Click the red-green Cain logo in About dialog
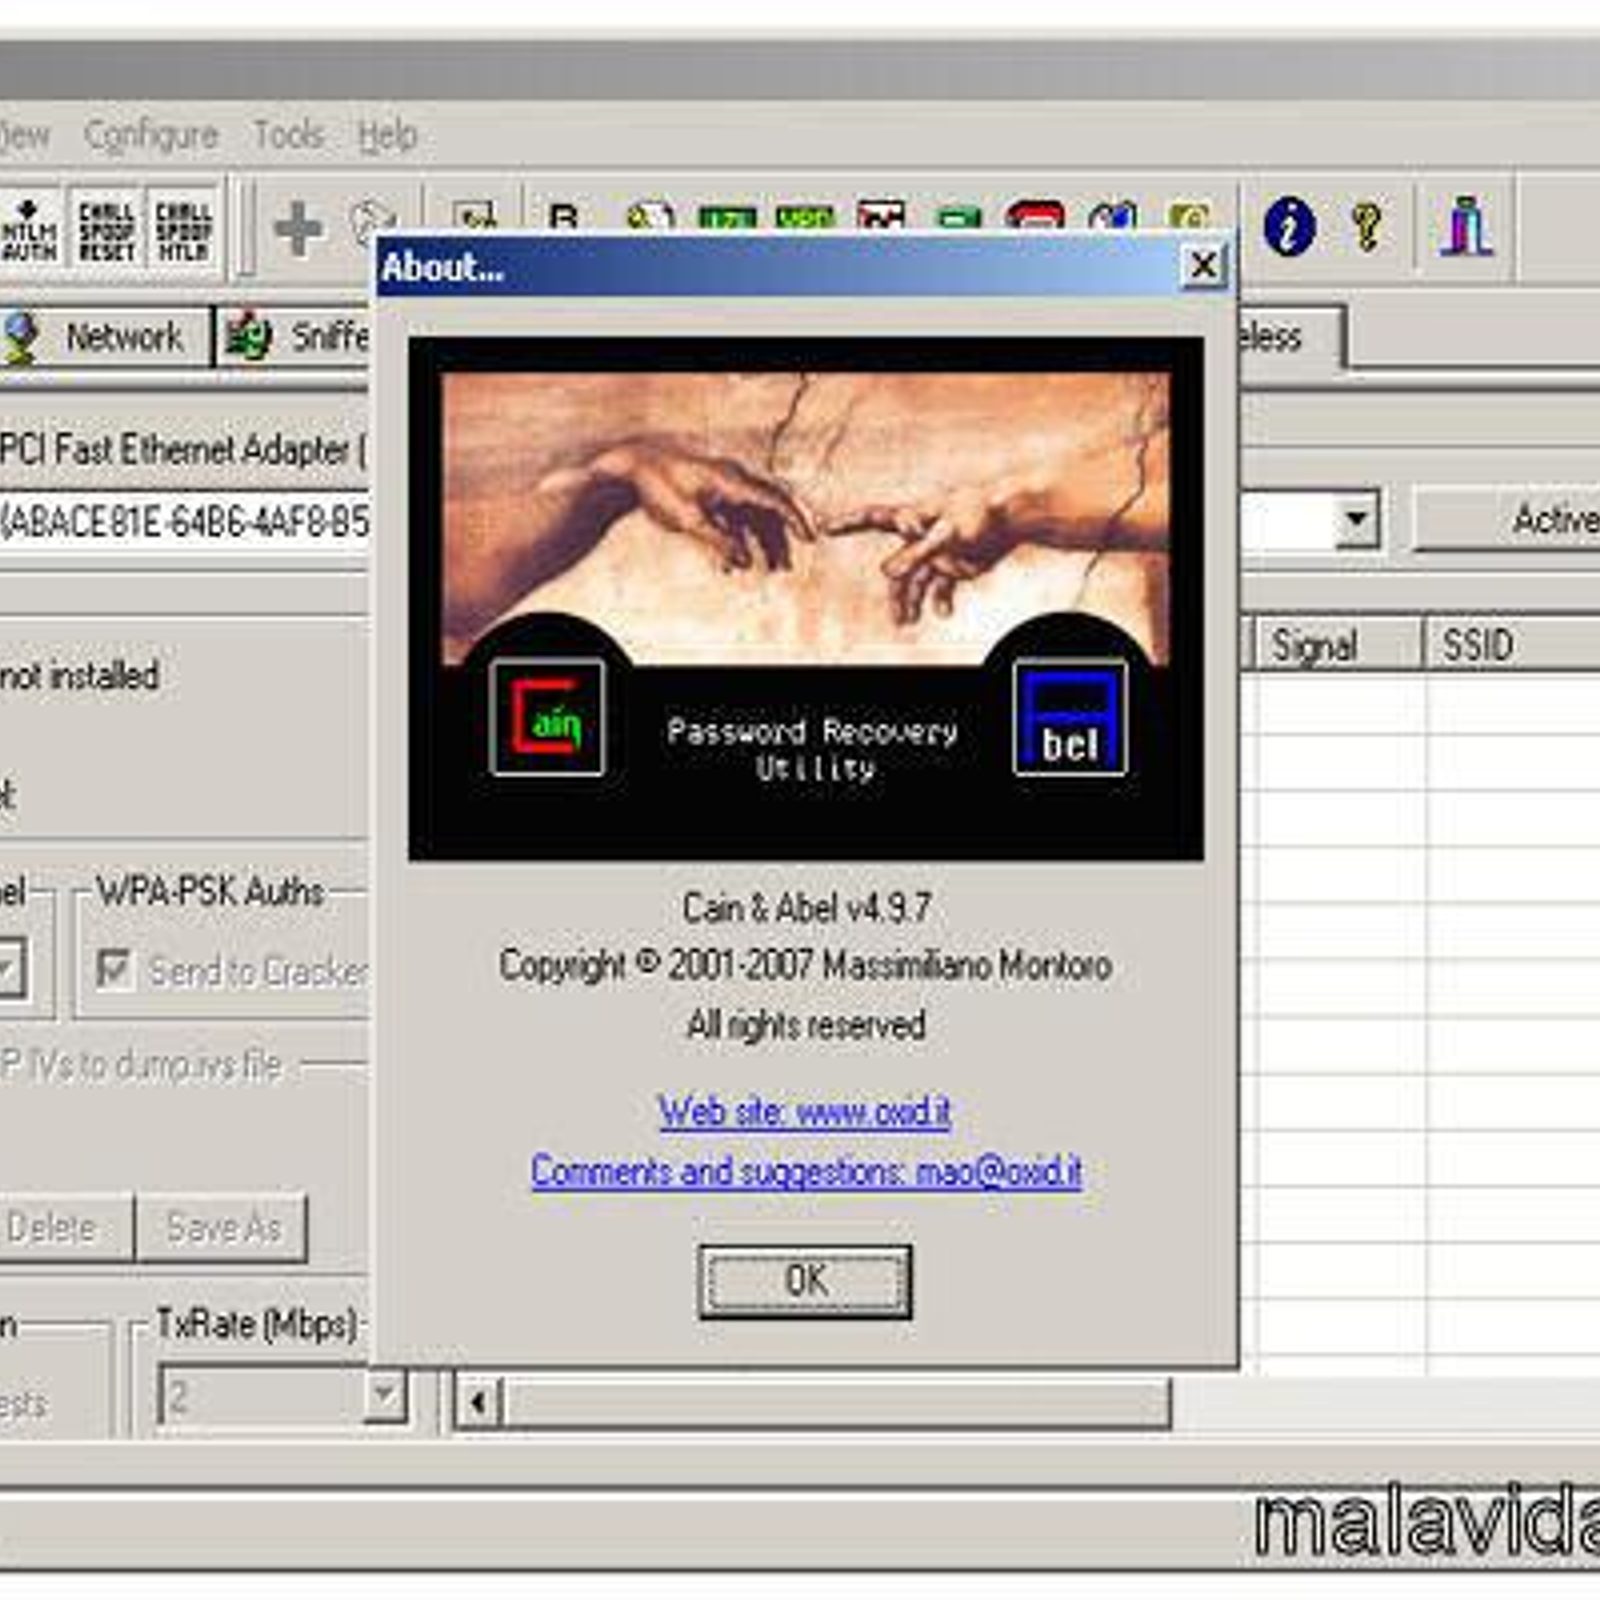This screenshot has width=1600, height=1600. 547,717
